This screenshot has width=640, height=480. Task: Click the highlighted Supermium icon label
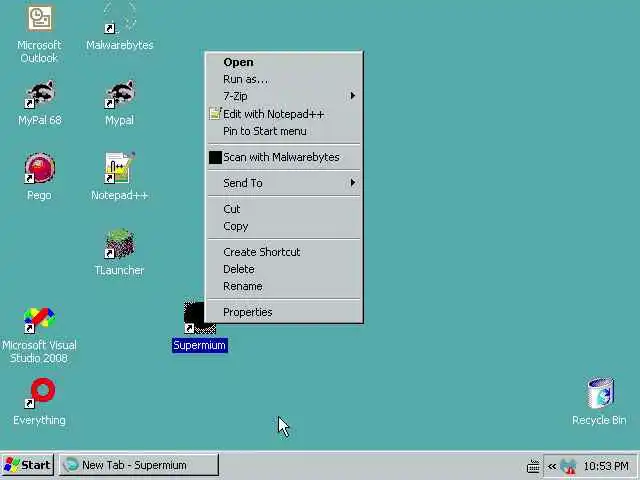pyautogui.click(x=200, y=345)
